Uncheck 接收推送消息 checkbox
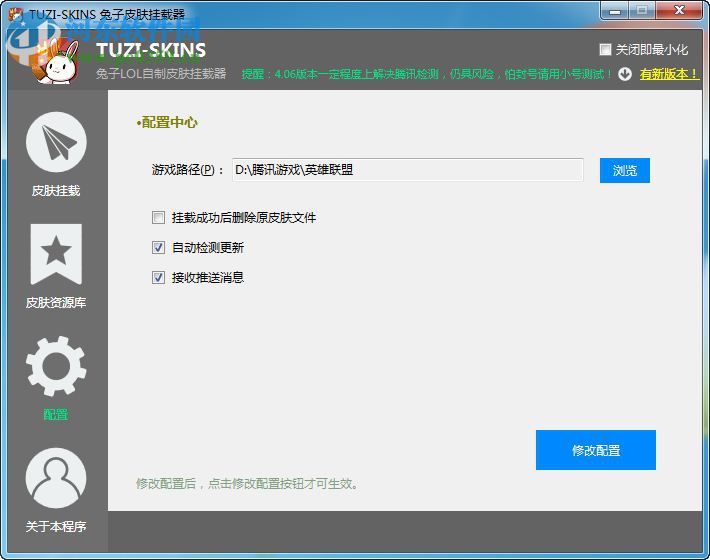 coord(158,278)
